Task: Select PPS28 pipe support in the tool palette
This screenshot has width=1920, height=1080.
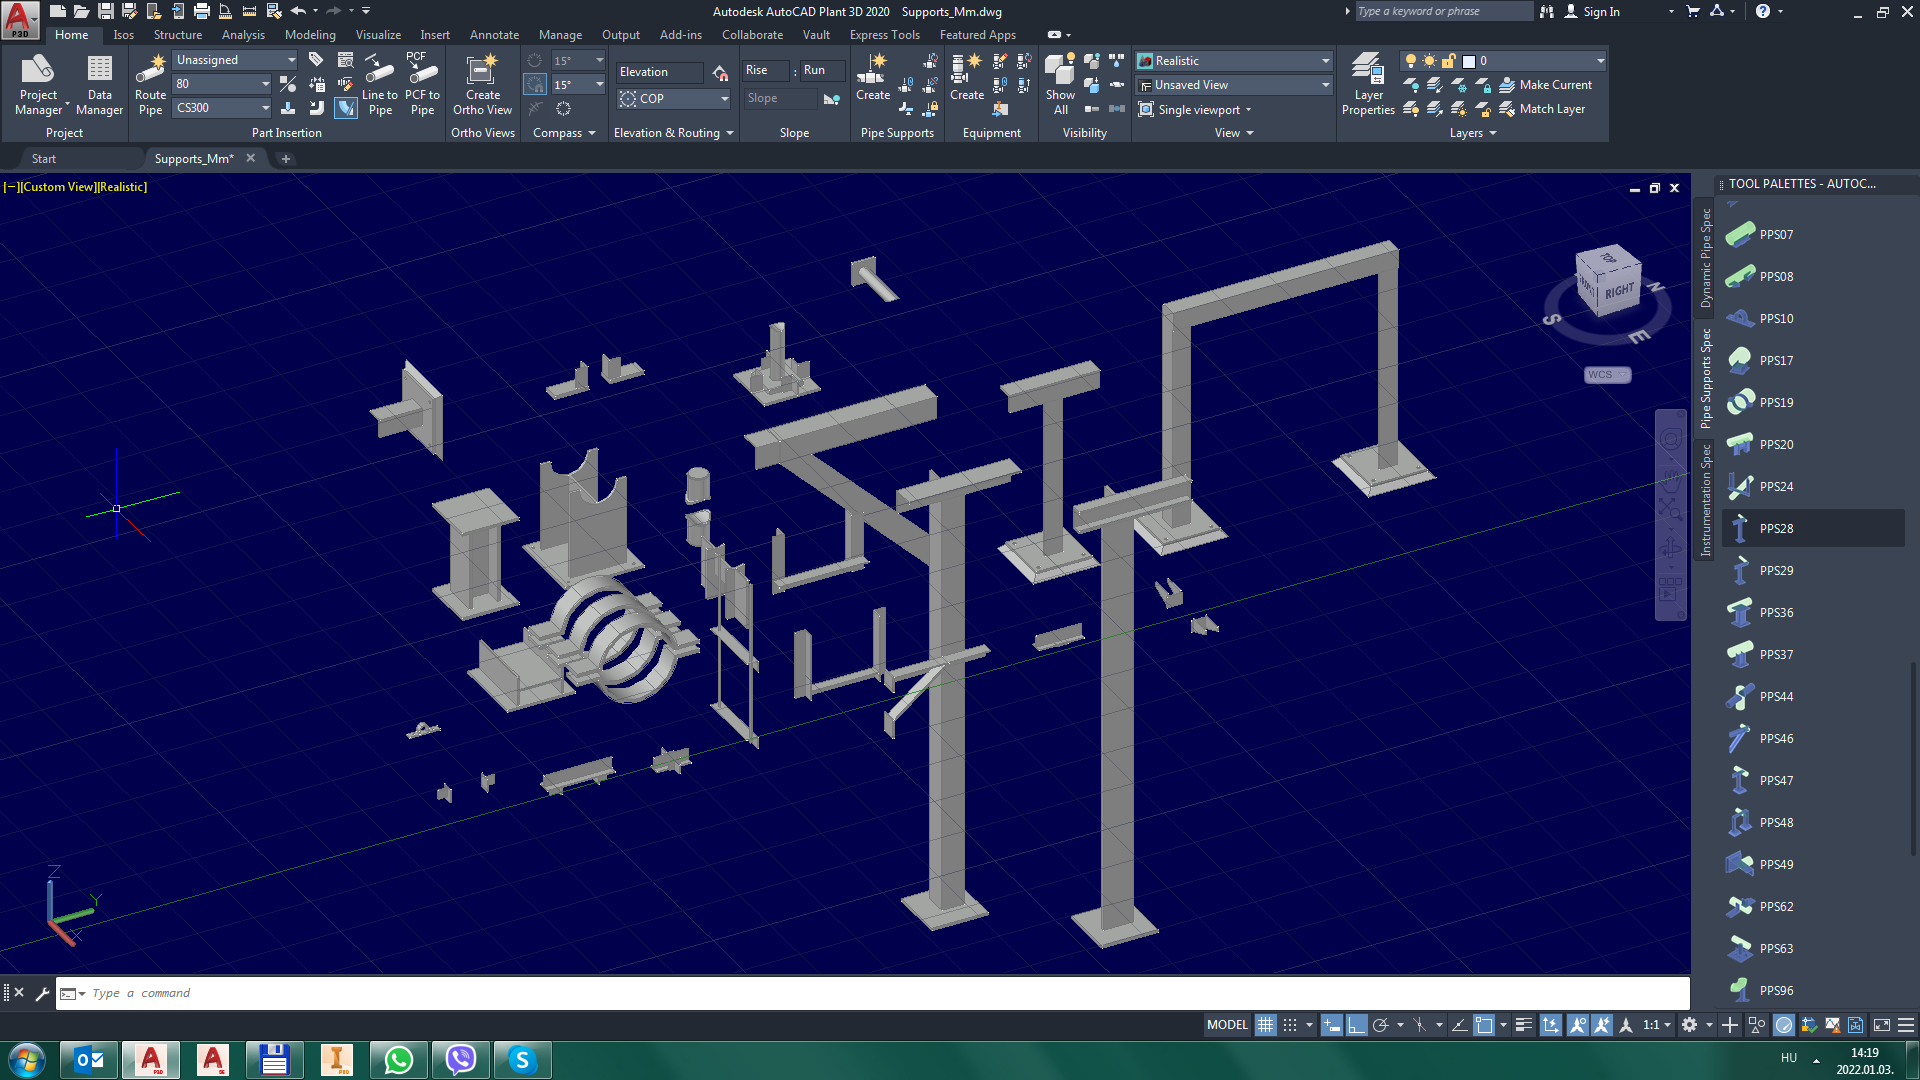Action: [x=1776, y=528]
